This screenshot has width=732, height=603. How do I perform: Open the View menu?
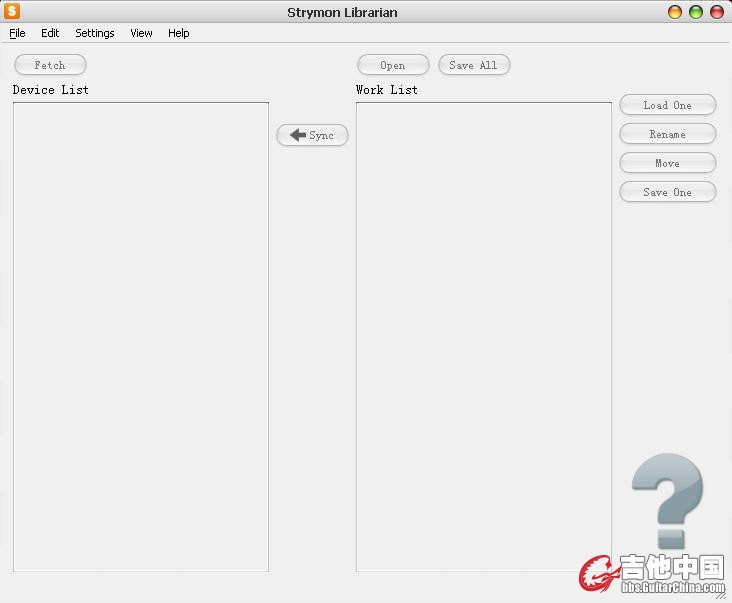point(141,33)
